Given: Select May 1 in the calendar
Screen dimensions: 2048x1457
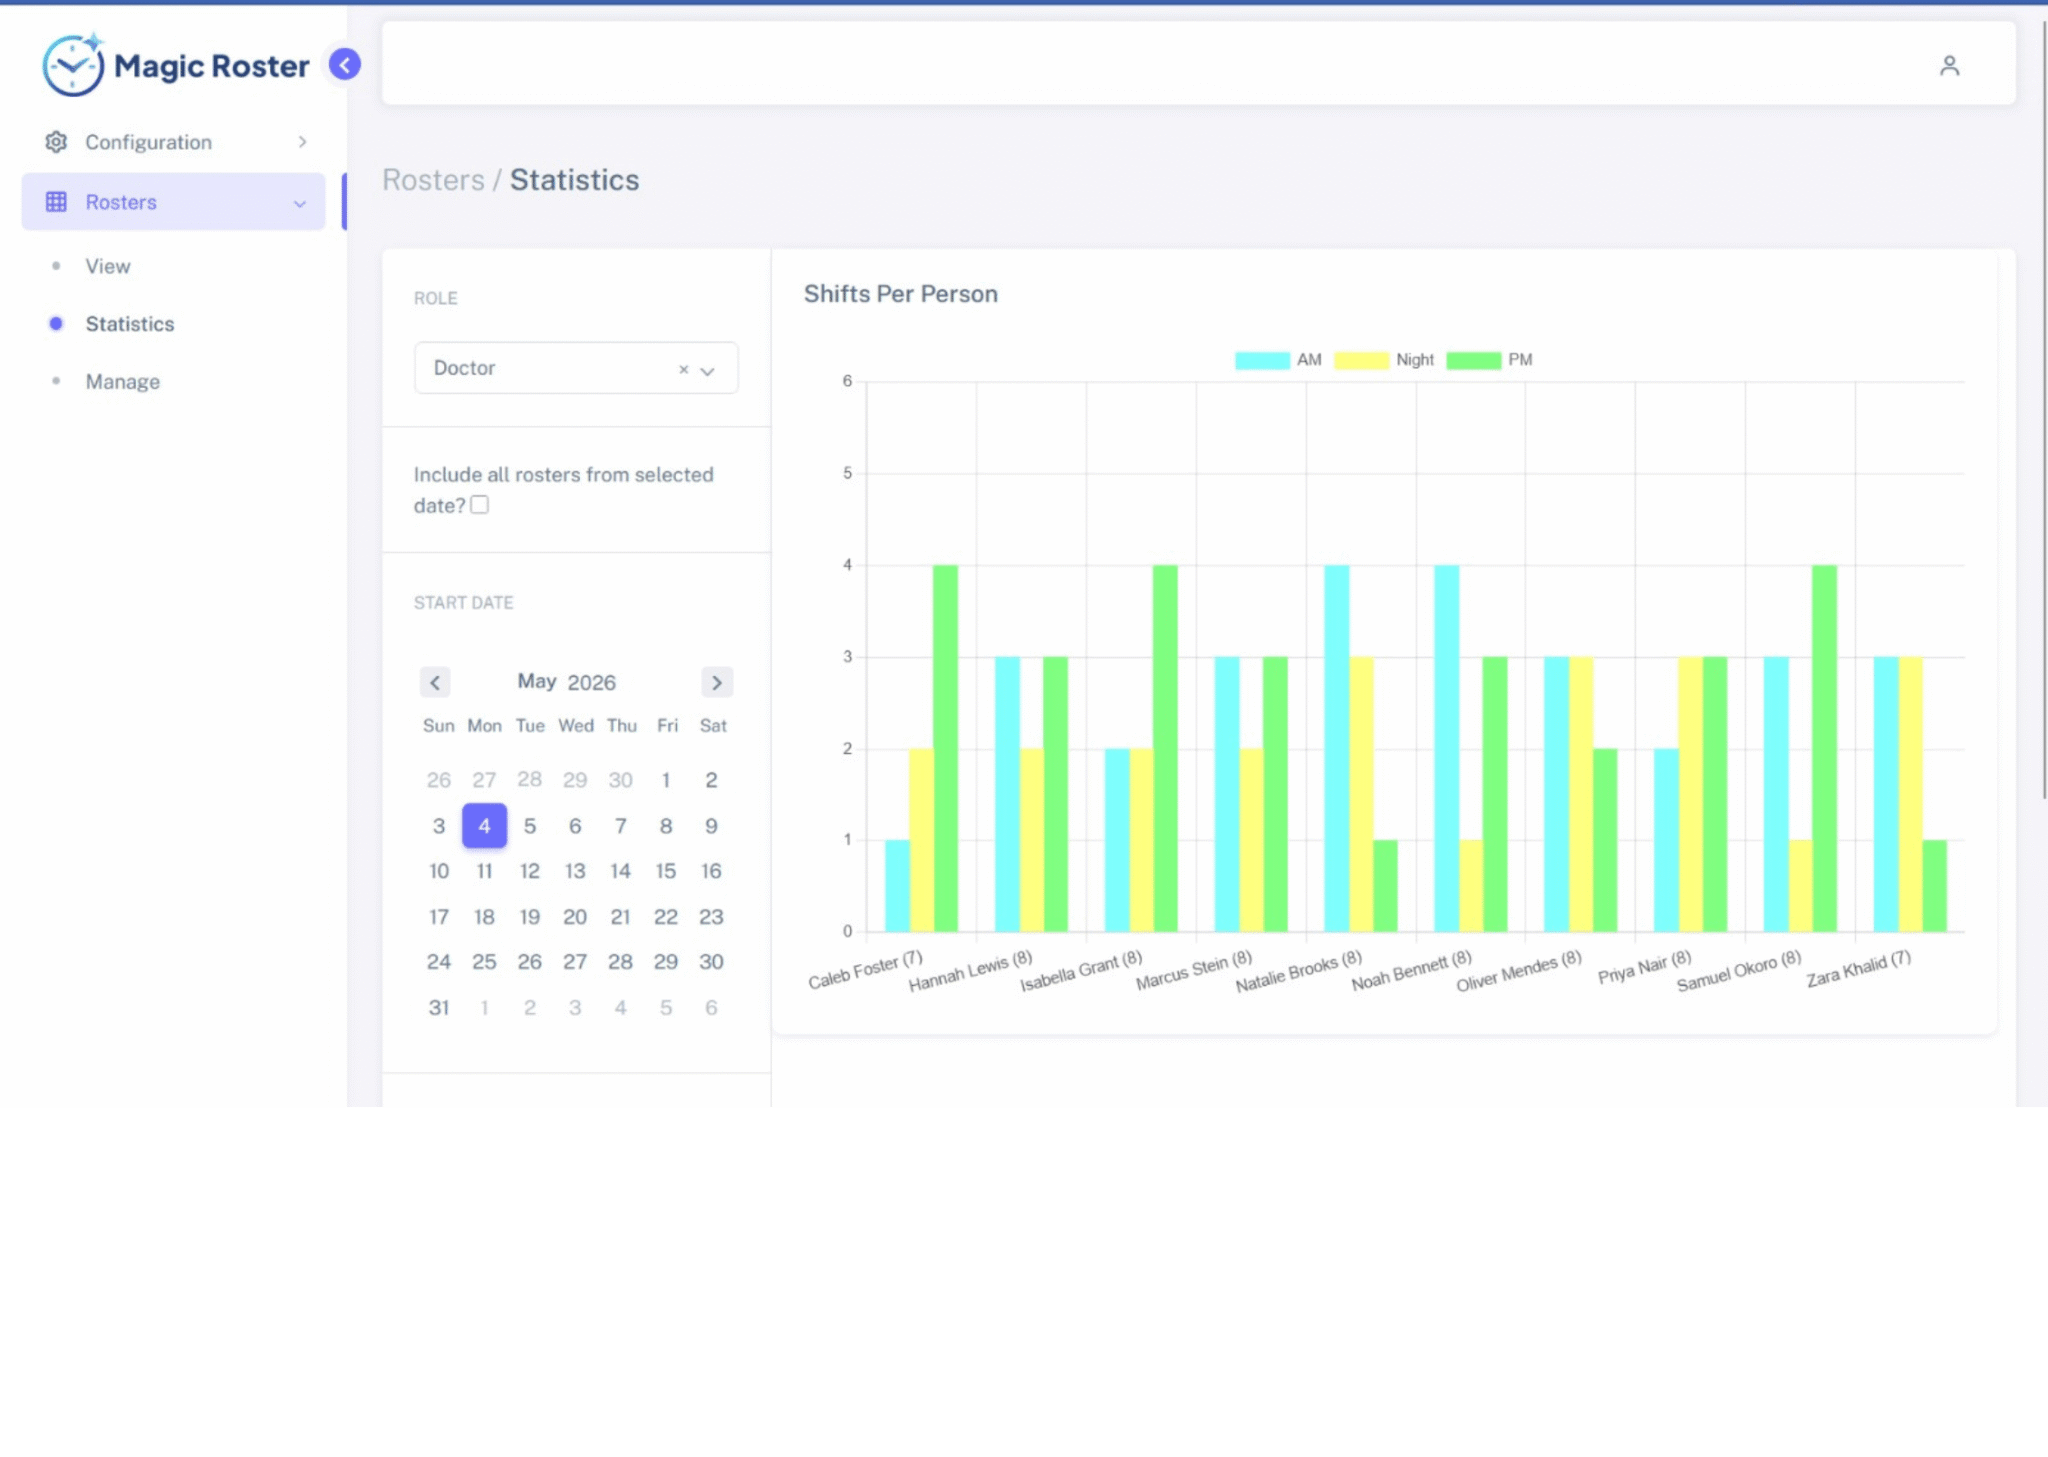Looking at the screenshot, I should point(666,780).
